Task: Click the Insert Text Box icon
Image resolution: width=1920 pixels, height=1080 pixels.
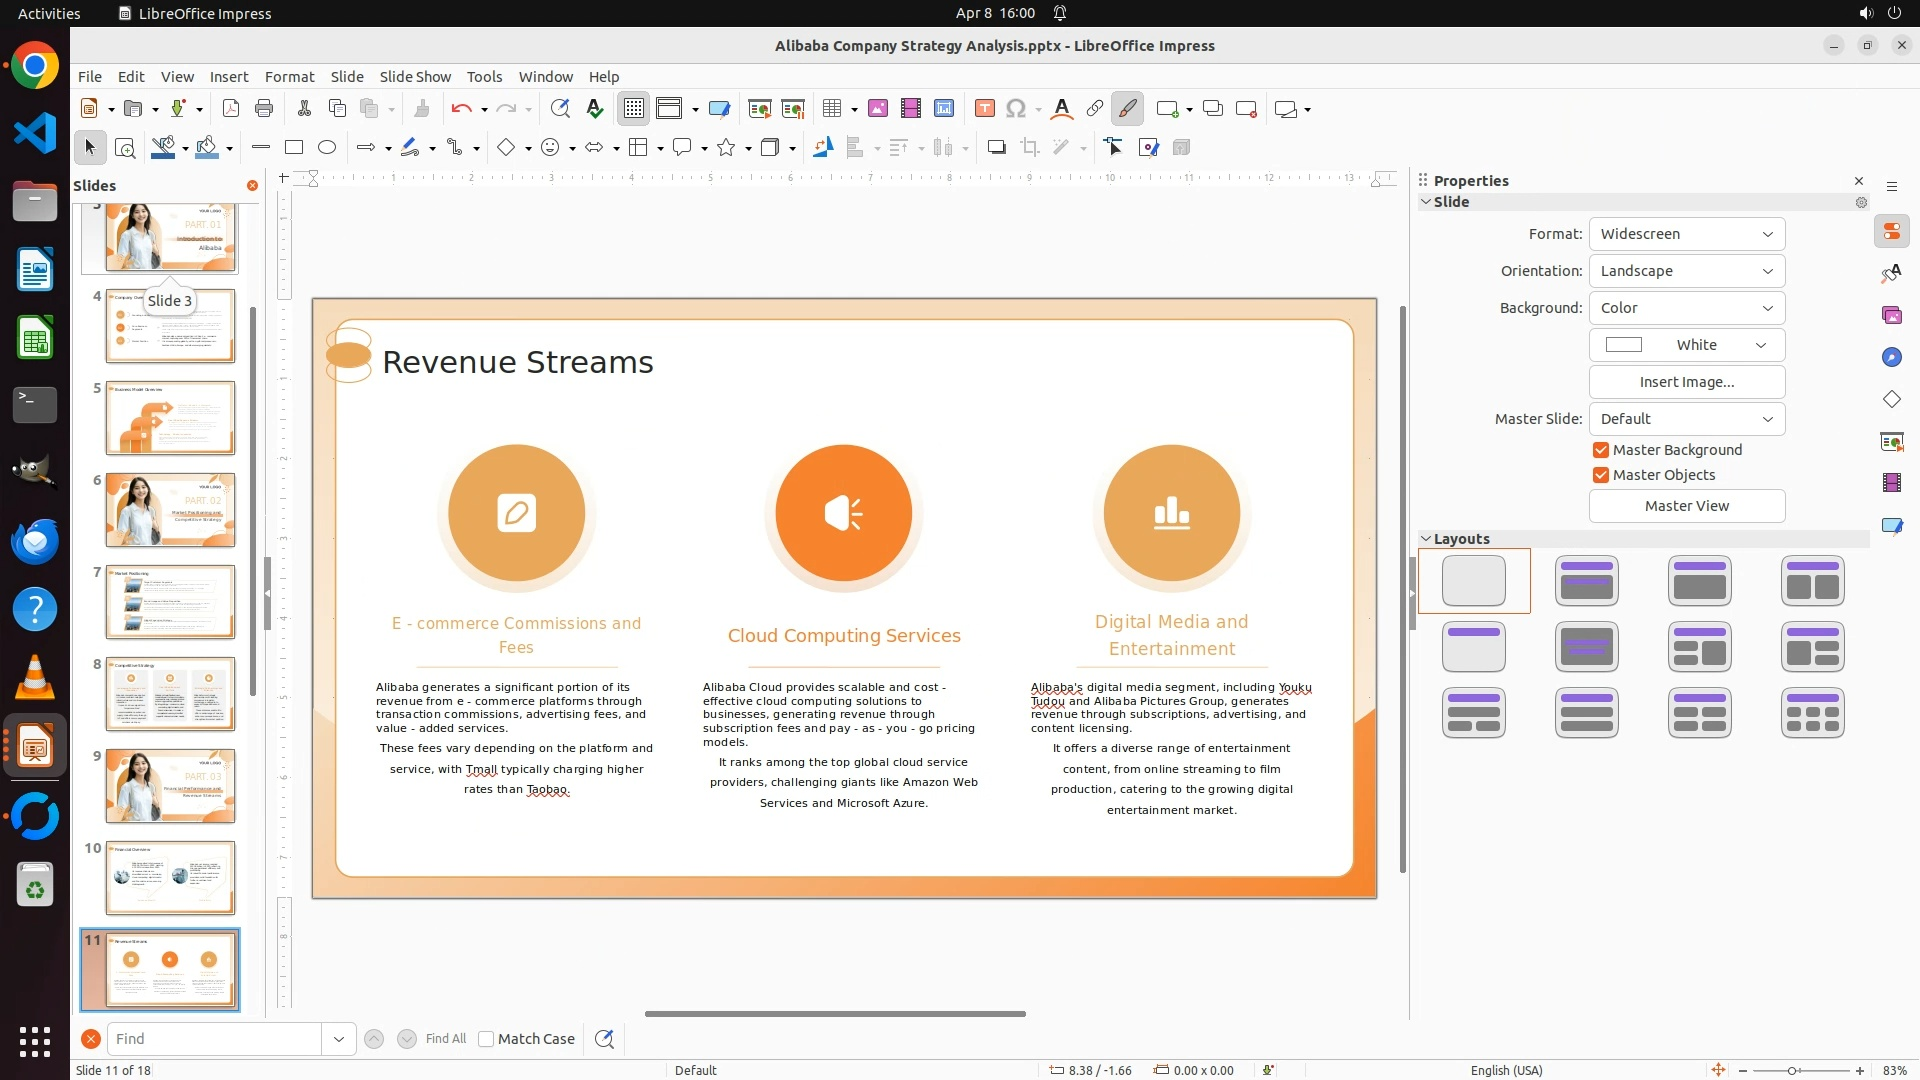Action: [x=984, y=109]
